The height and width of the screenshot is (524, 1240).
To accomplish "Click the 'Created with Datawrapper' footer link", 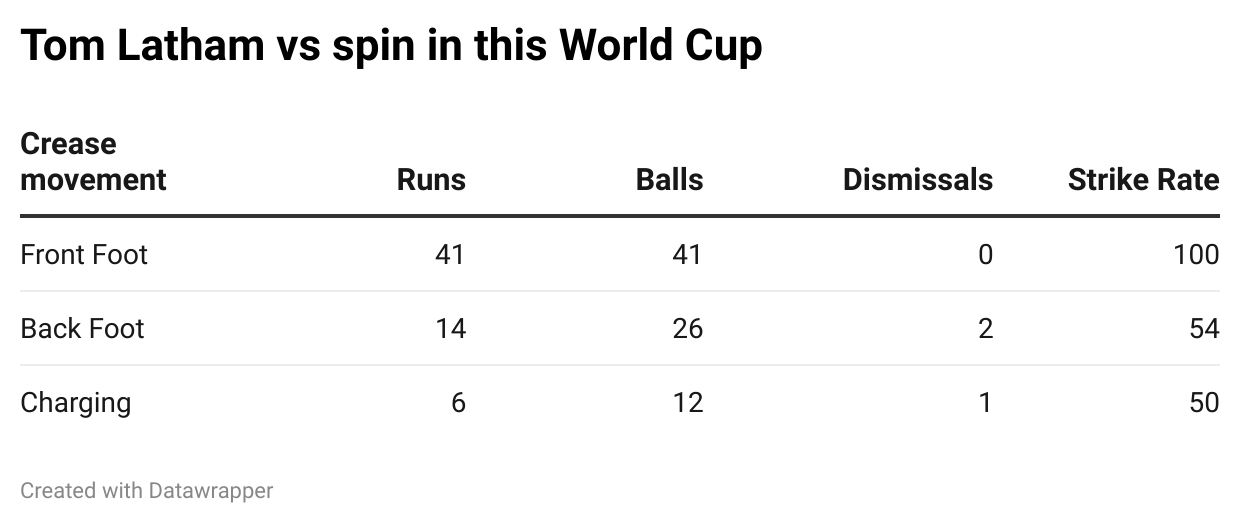I will (146, 490).
